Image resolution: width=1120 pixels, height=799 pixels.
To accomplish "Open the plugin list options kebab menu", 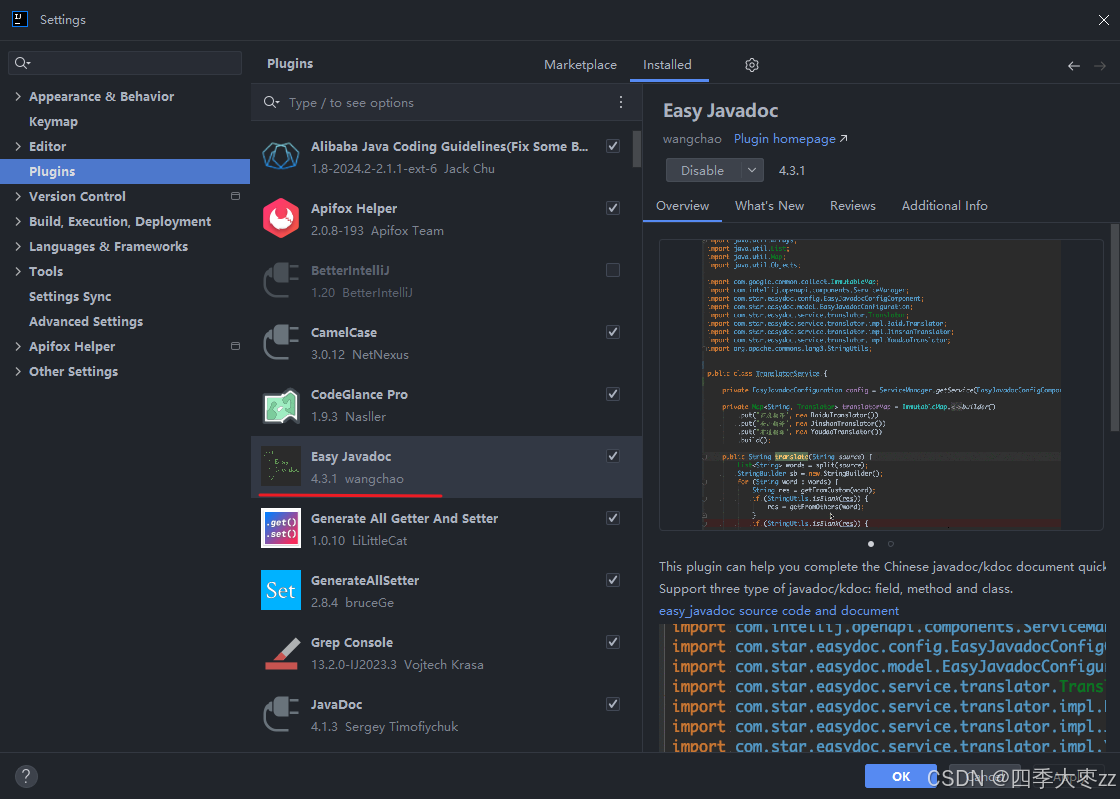I will (621, 102).
